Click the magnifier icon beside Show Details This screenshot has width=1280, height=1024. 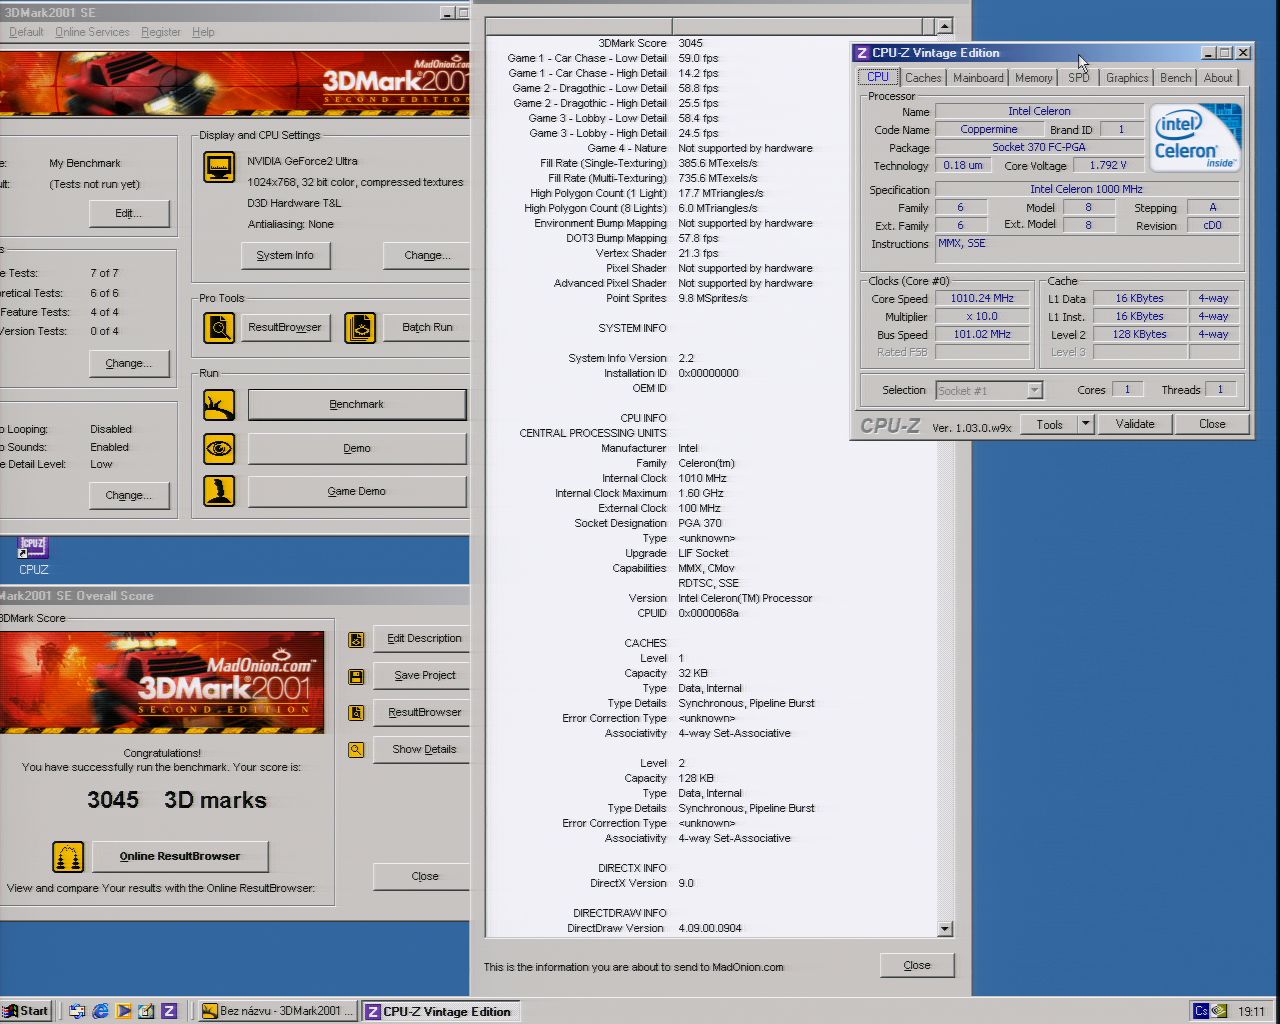click(356, 750)
